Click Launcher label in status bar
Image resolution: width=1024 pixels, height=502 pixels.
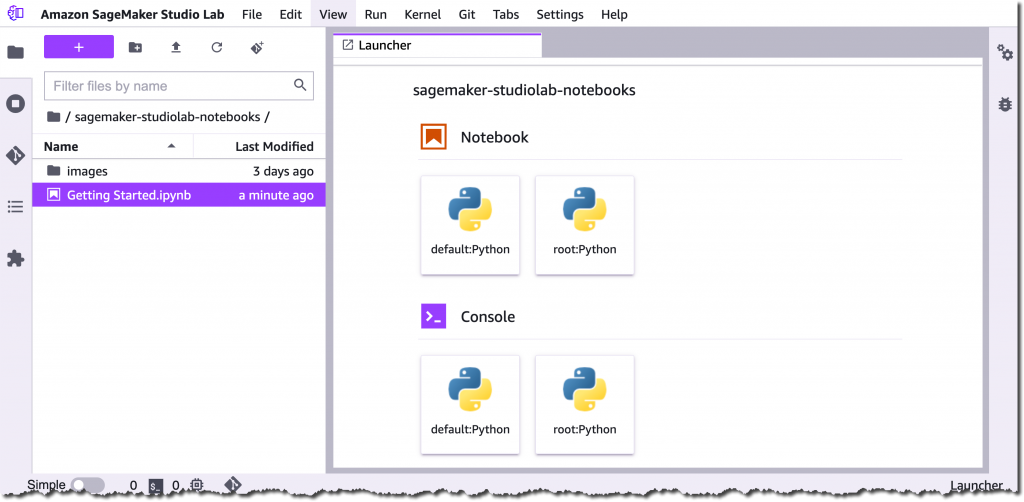point(976,486)
